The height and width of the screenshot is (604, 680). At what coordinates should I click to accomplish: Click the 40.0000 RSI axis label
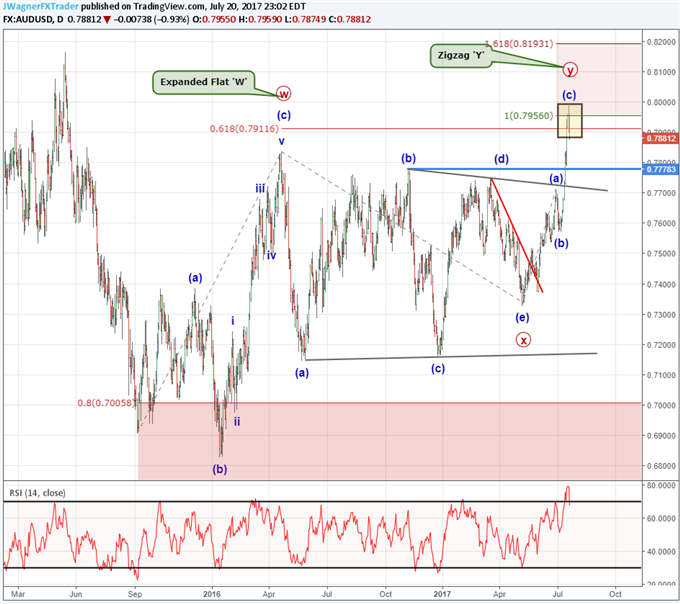(x=661, y=552)
